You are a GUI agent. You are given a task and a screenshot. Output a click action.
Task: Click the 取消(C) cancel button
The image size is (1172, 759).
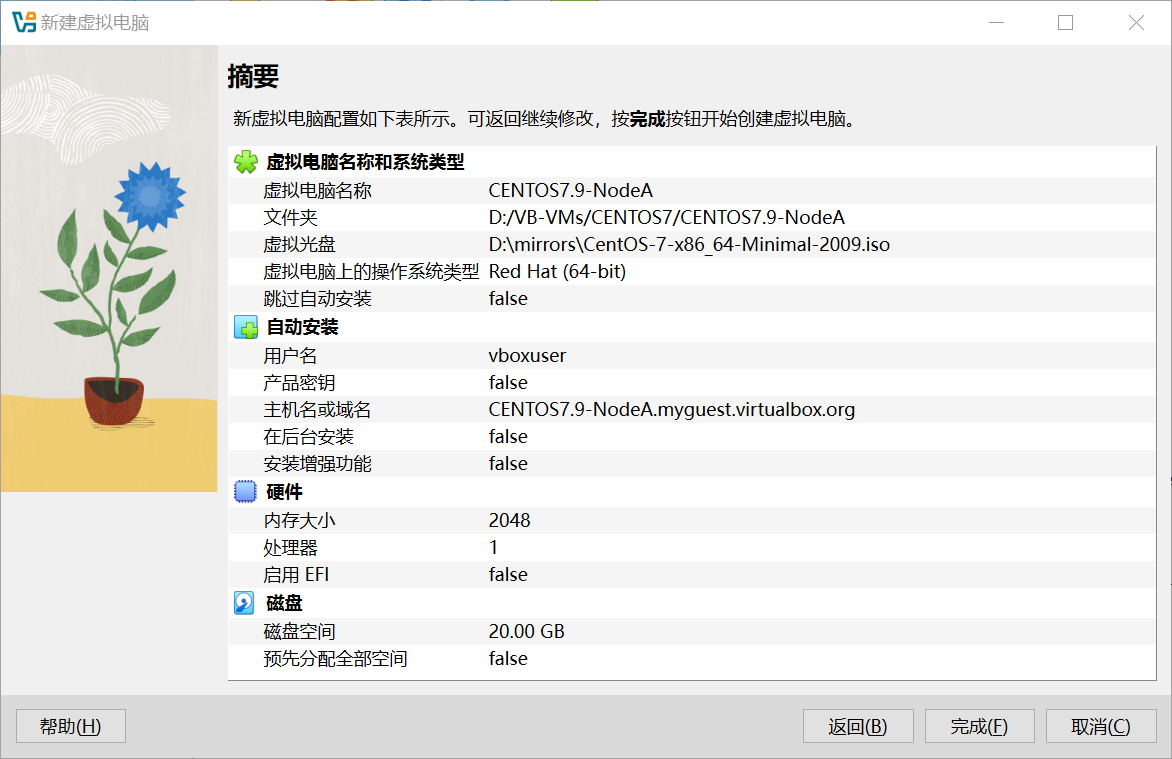point(1101,726)
